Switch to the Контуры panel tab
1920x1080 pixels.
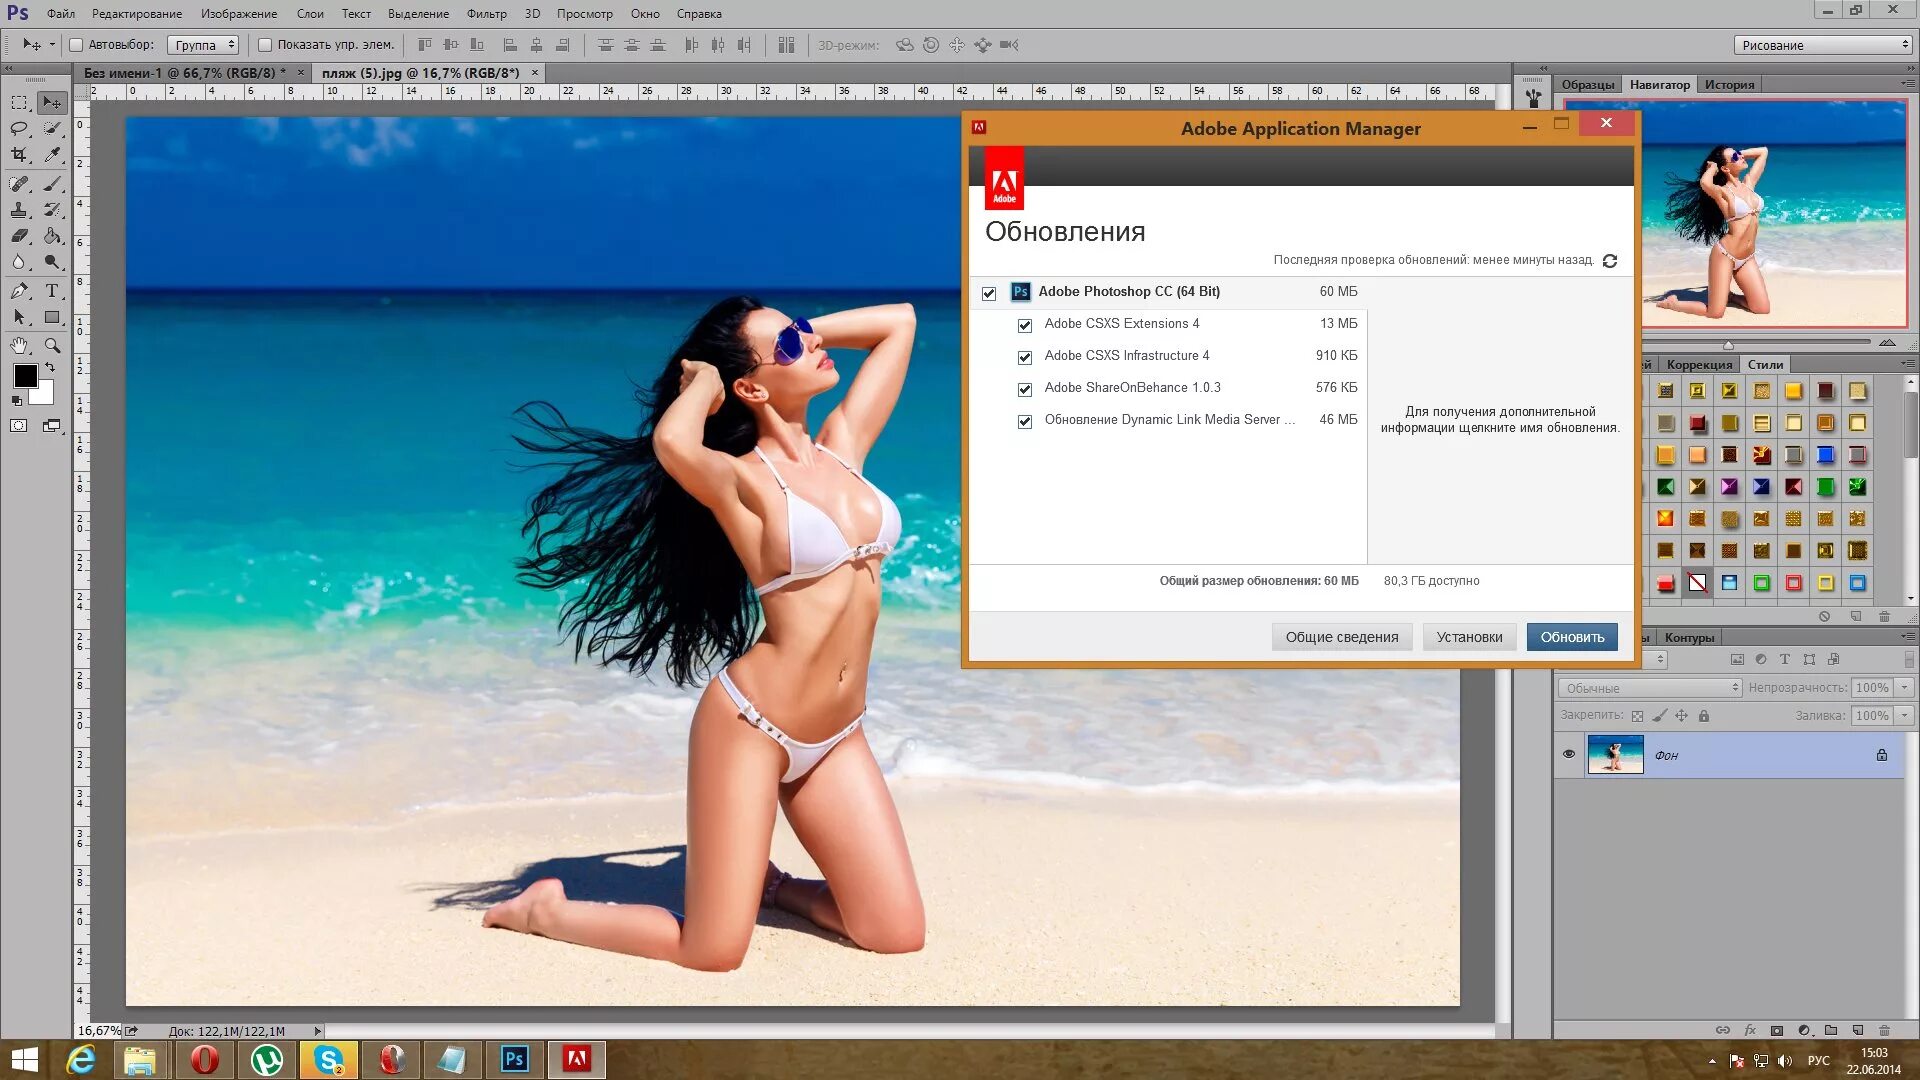[1690, 638]
